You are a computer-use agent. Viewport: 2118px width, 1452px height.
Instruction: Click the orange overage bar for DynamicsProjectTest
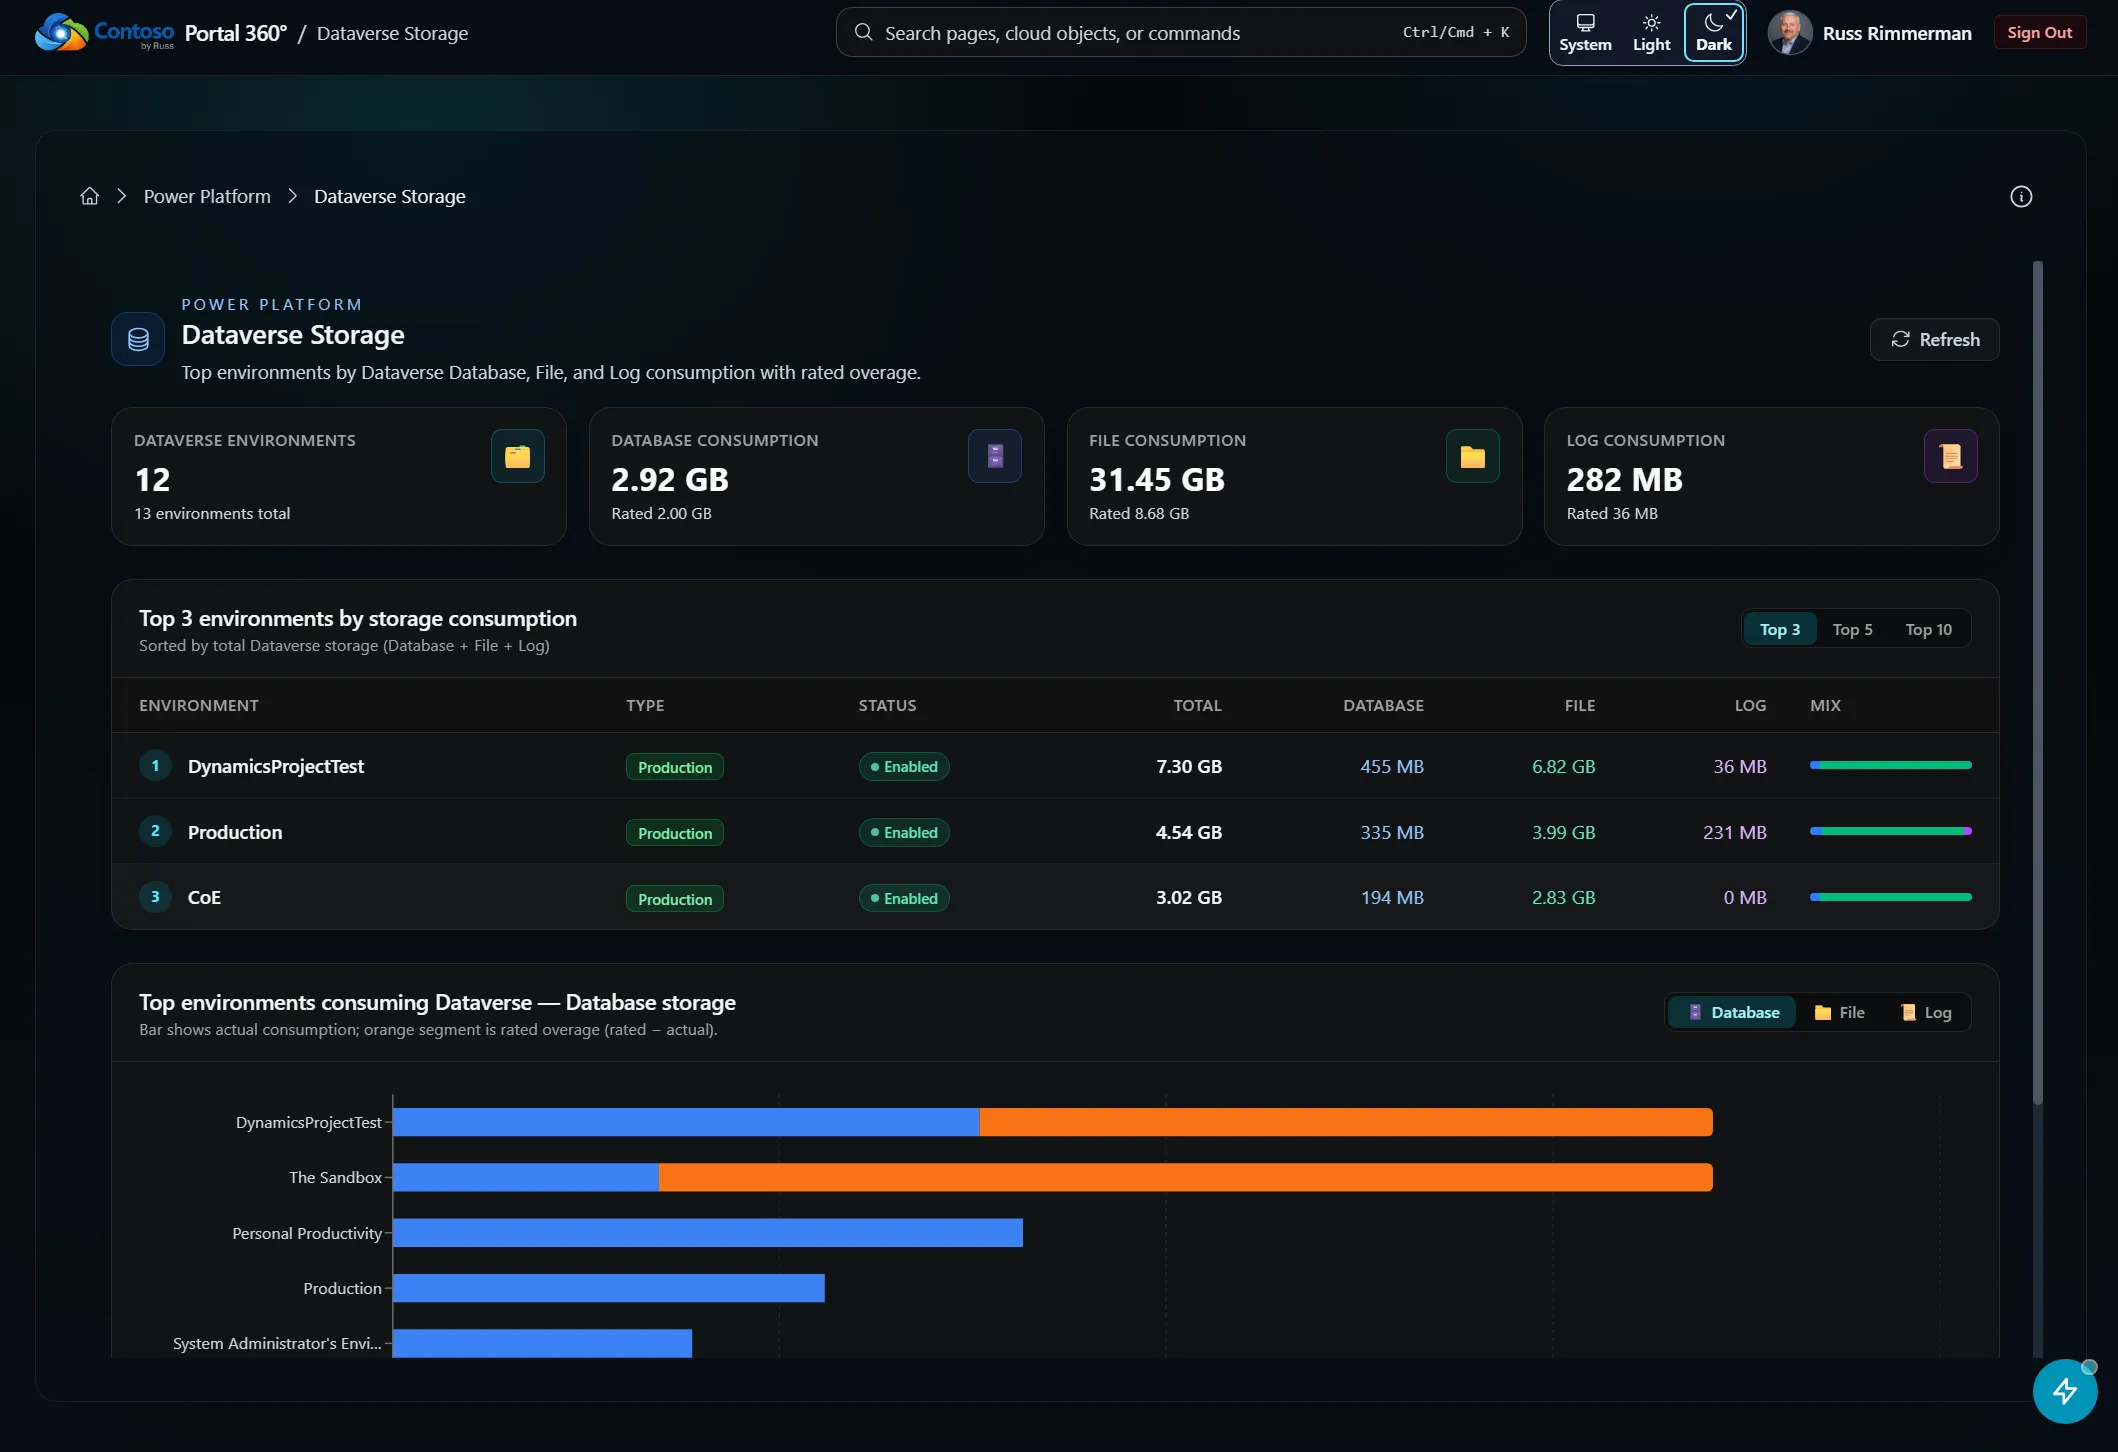(1346, 1122)
